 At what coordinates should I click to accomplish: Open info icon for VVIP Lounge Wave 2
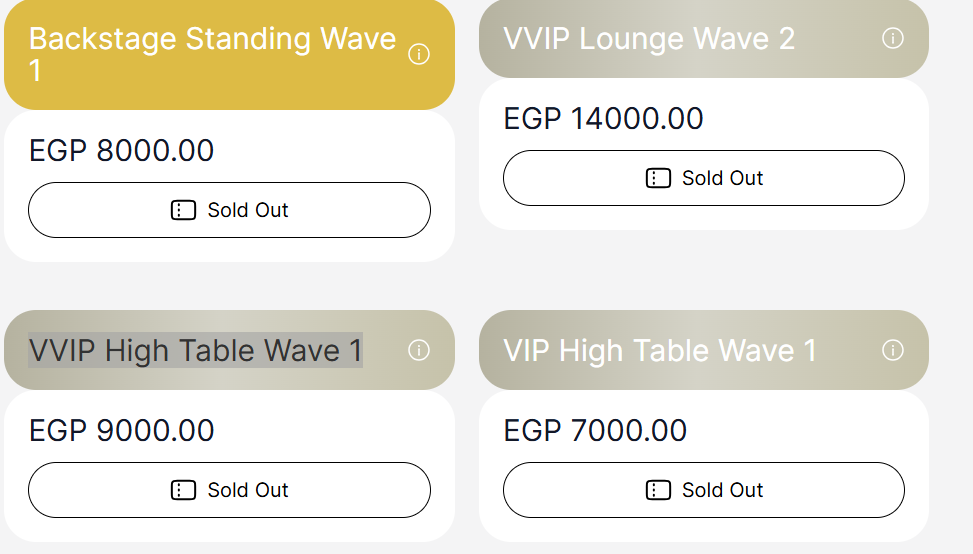[893, 38]
